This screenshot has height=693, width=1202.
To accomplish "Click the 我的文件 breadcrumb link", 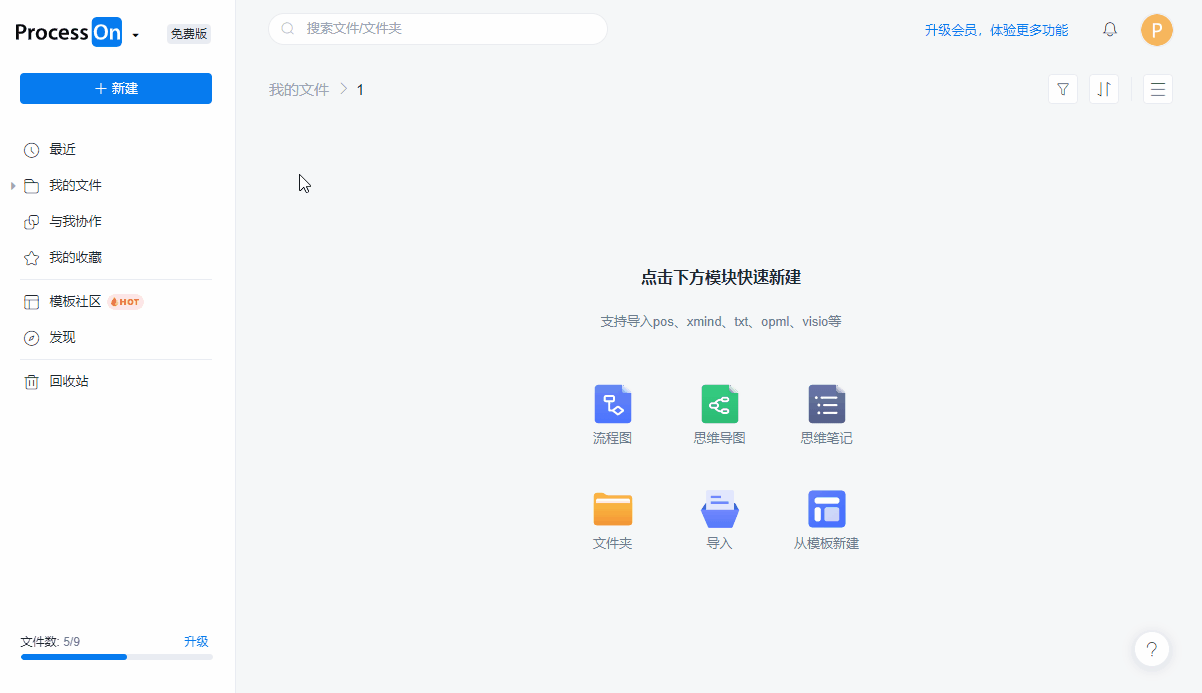I will pos(297,89).
